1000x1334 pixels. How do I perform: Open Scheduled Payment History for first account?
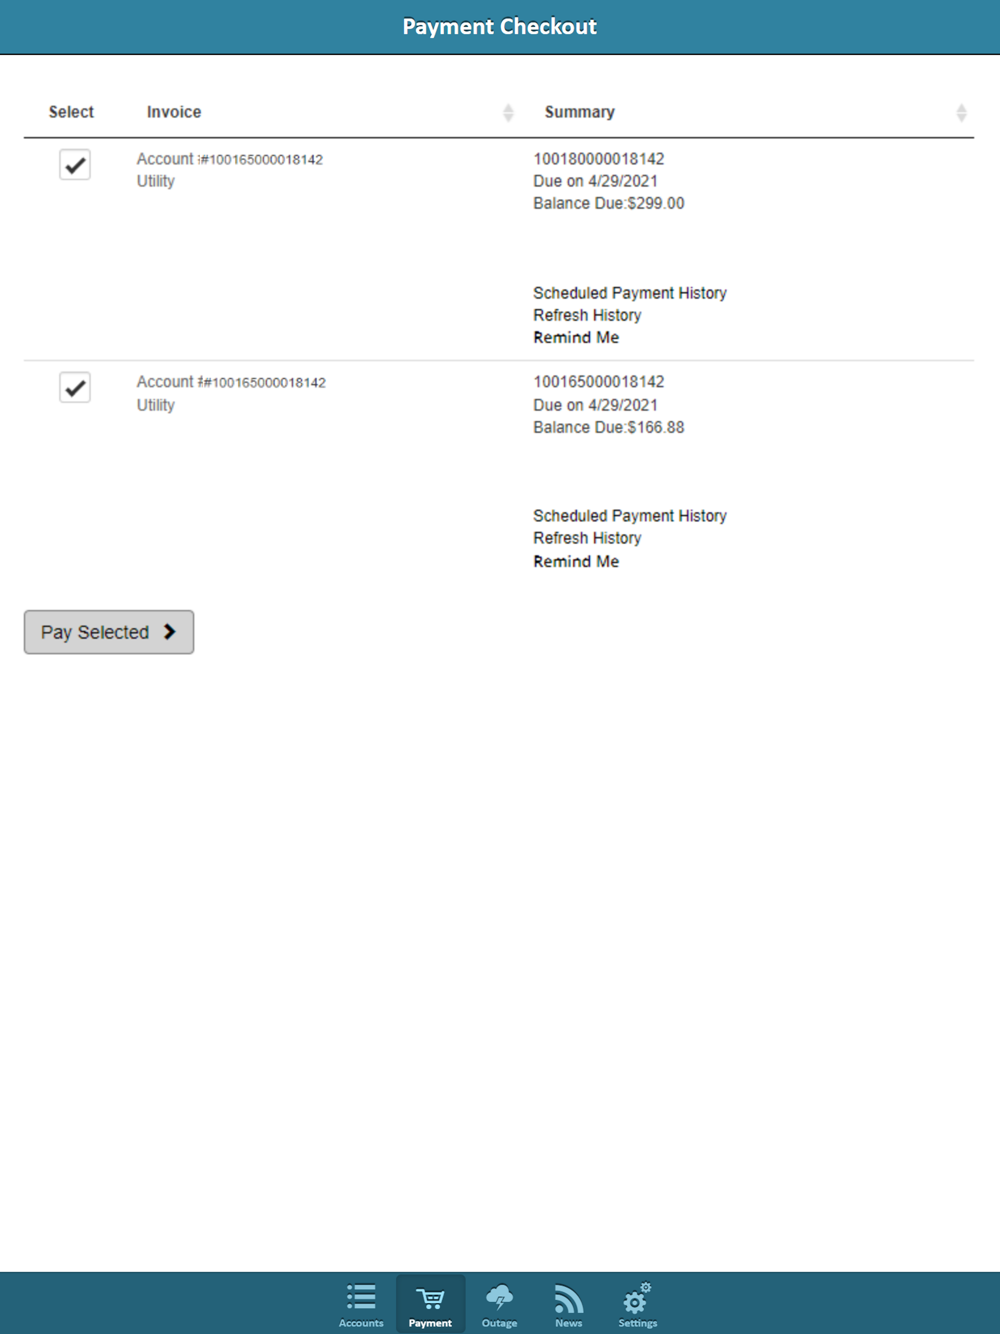(630, 293)
